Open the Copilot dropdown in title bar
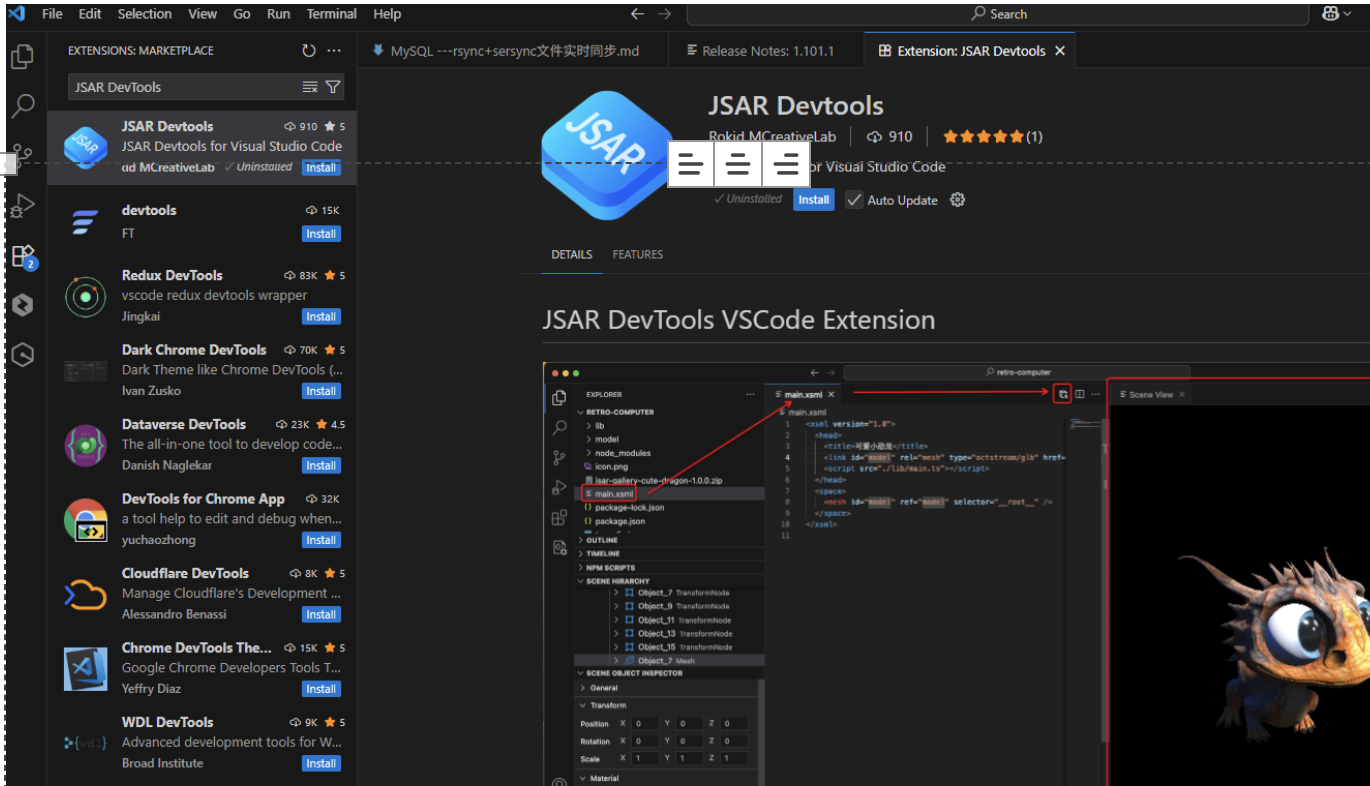 click(x=1337, y=14)
